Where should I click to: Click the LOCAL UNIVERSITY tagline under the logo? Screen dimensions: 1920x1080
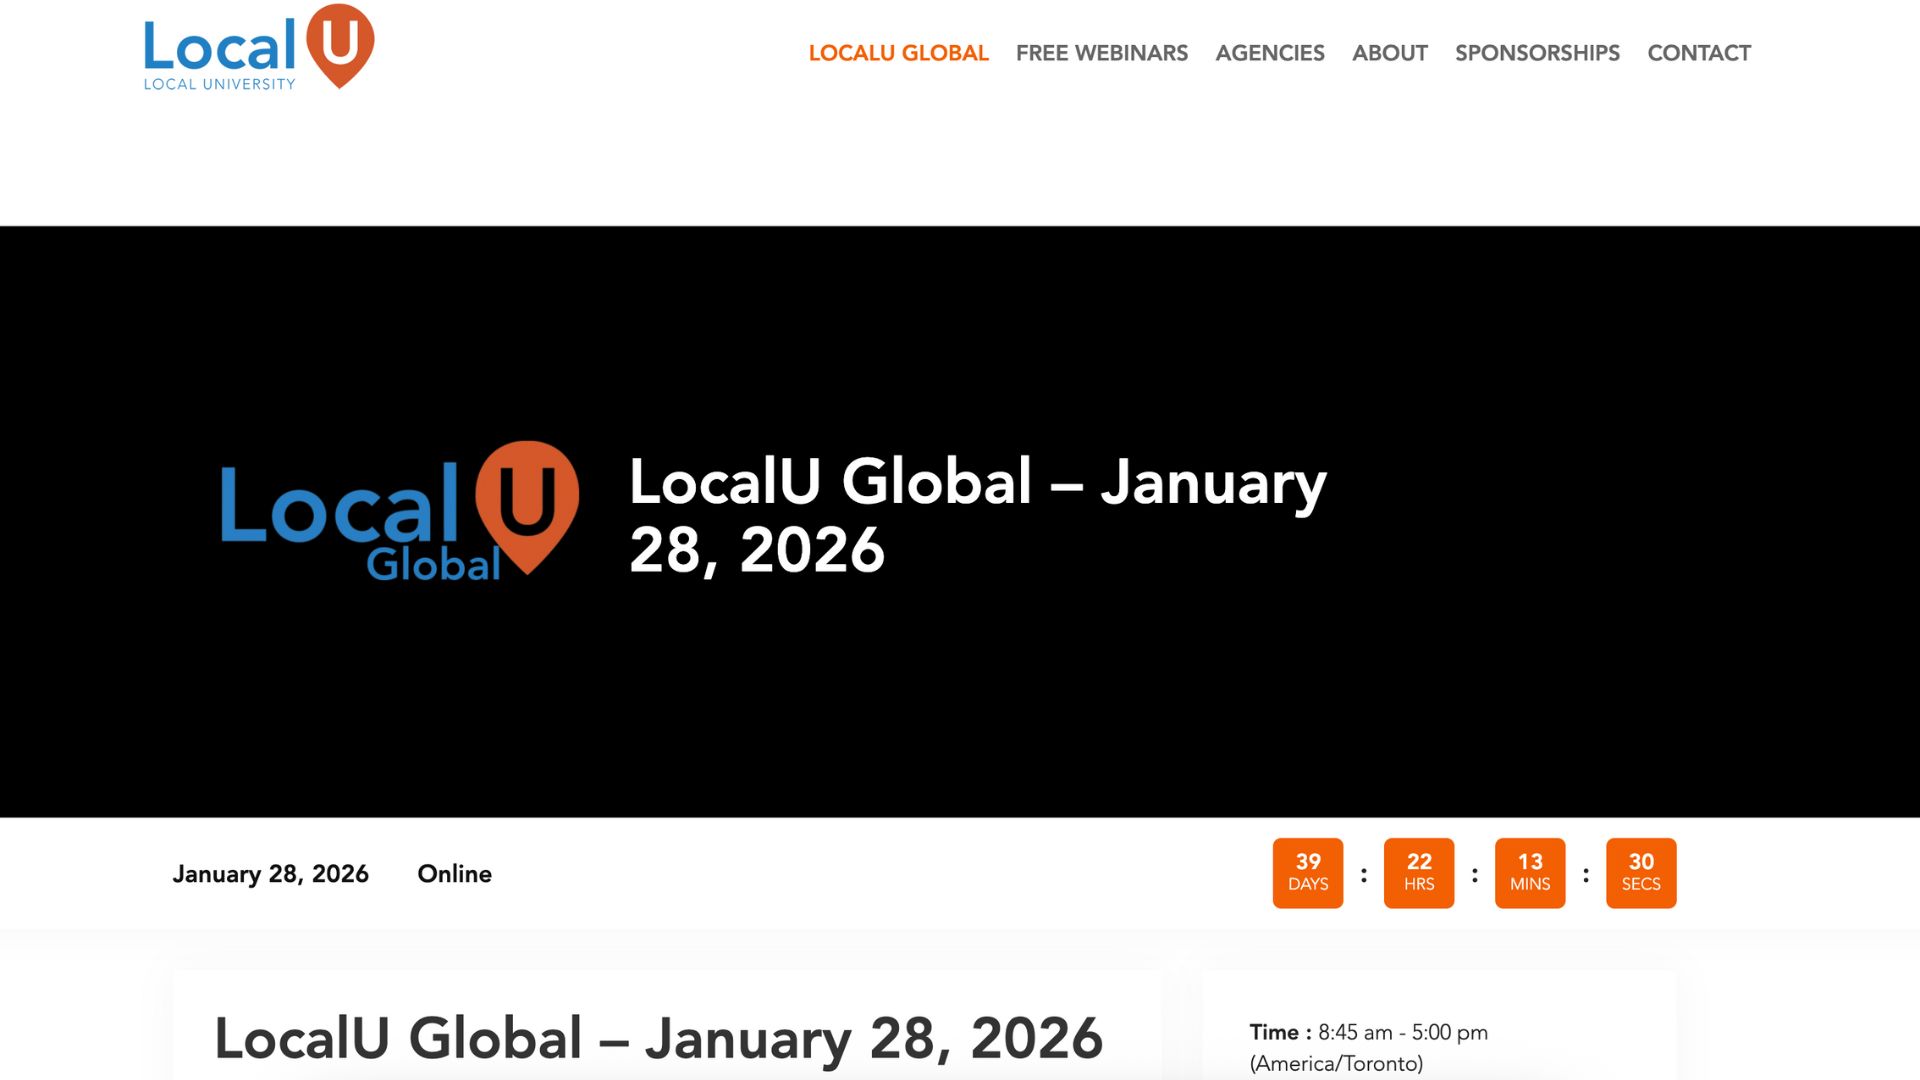[x=219, y=84]
